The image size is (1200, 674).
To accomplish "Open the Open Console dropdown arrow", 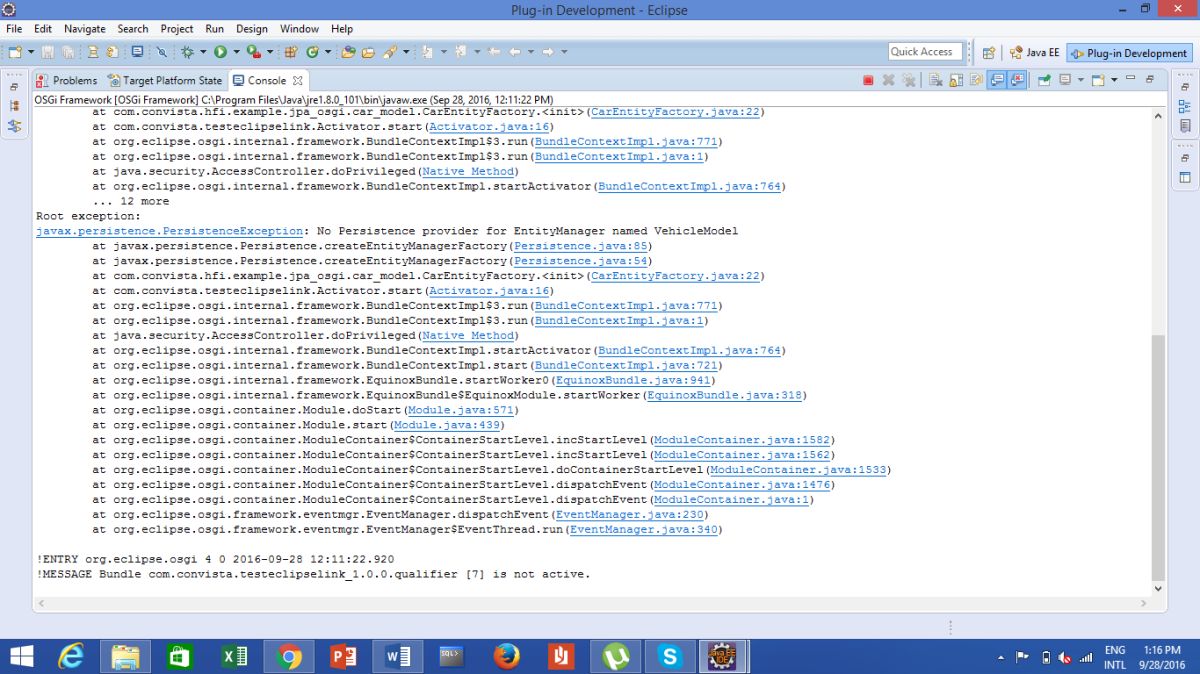I will point(1114,80).
